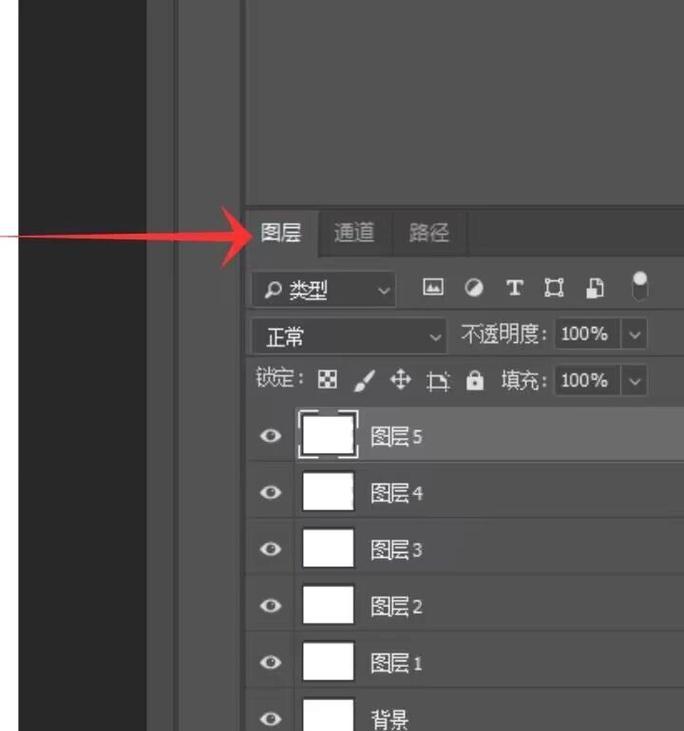The image size is (684, 731).
Task: Hide 图层 4 with its eye icon
Action: 270,492
